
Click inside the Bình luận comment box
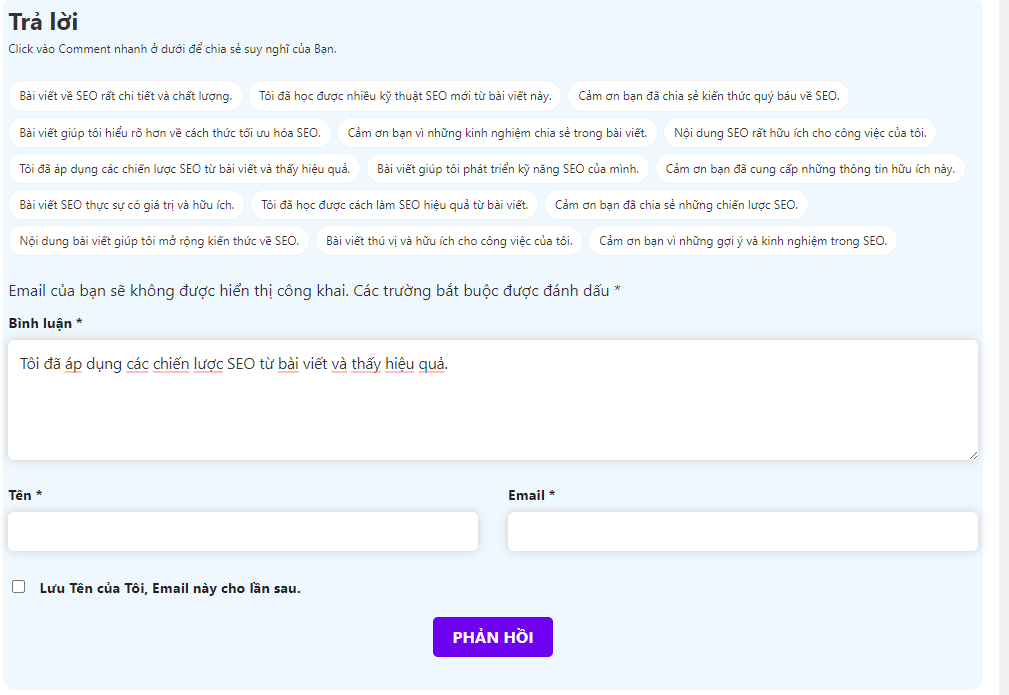[x=493, y=398]
